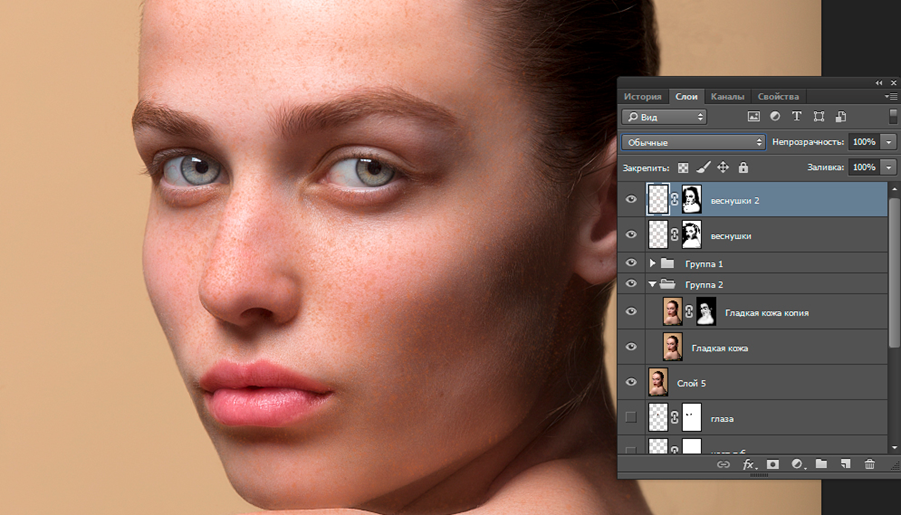Hide the Слой 5 layer
901x515 pixels.
click(x=631, y=382)
